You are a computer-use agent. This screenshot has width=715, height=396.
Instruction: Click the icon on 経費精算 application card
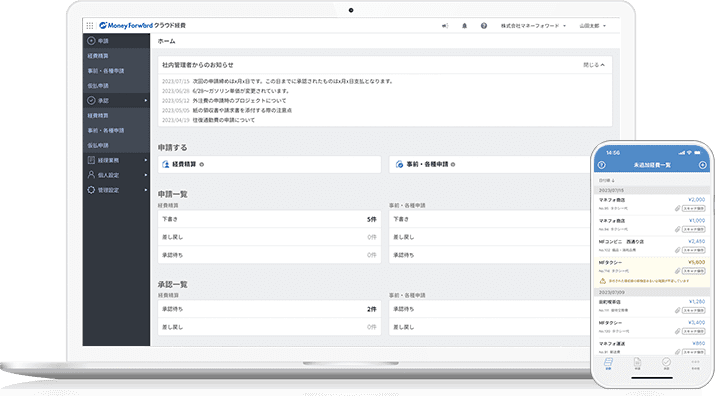pyautogui.click(x=166, y=164)
